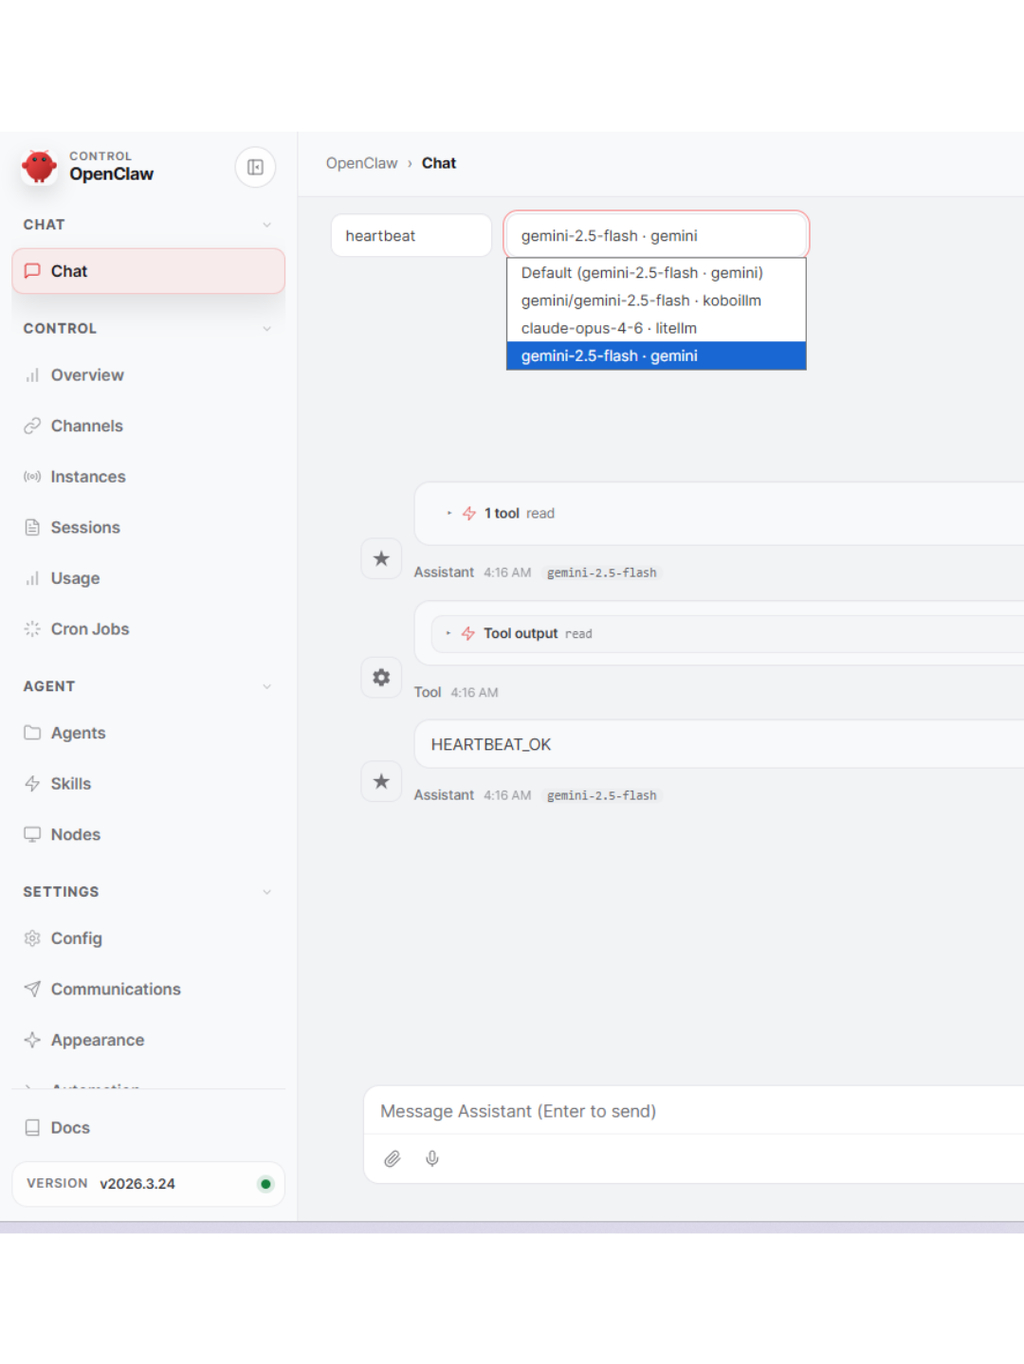
Task: Click the lightning icon in the 1 tool read row
Action: point(469,513)
